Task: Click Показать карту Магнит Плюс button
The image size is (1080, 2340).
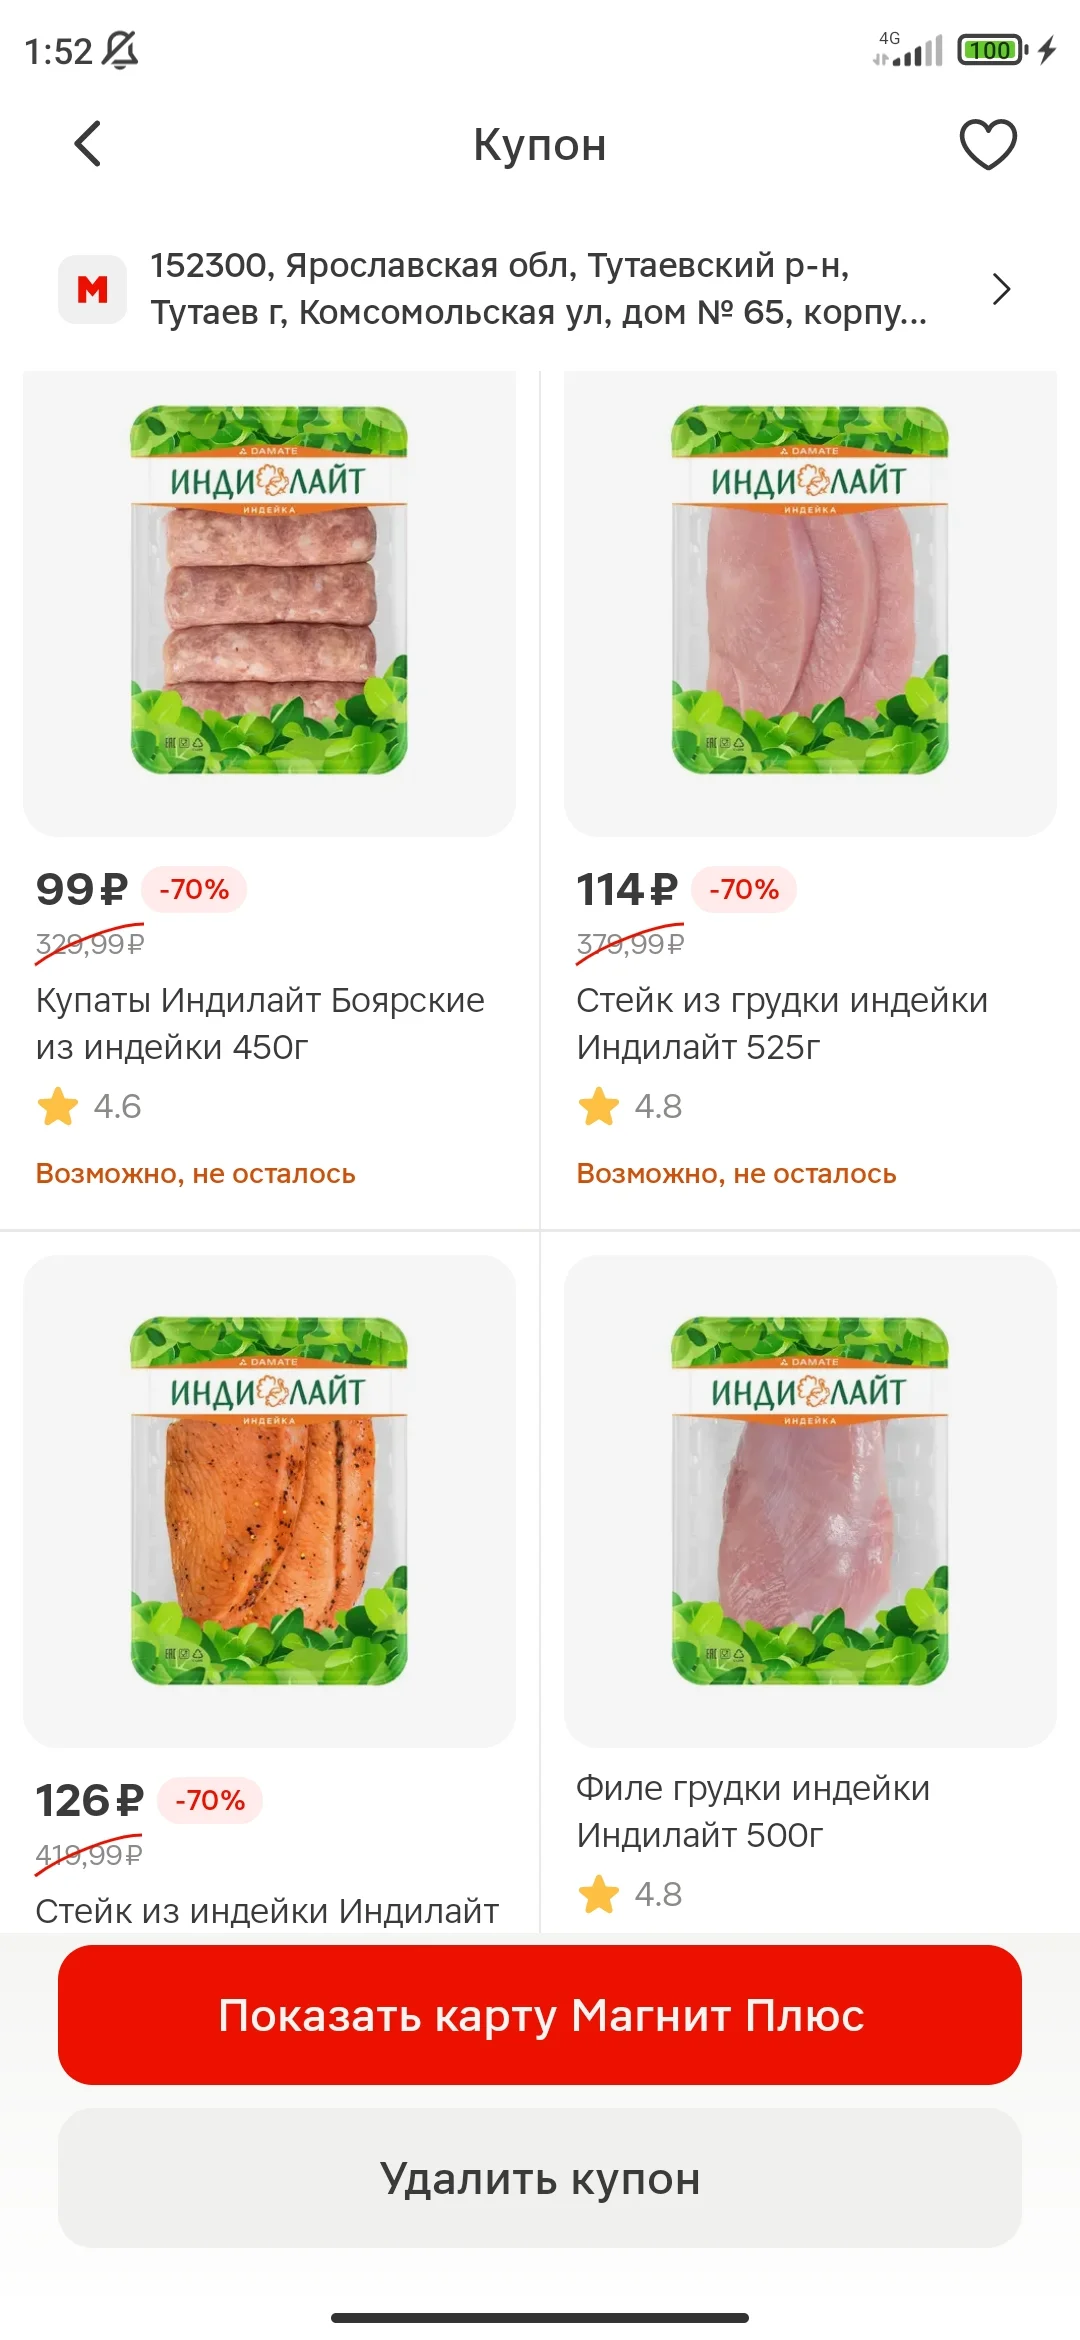Action: (540, 2015)
